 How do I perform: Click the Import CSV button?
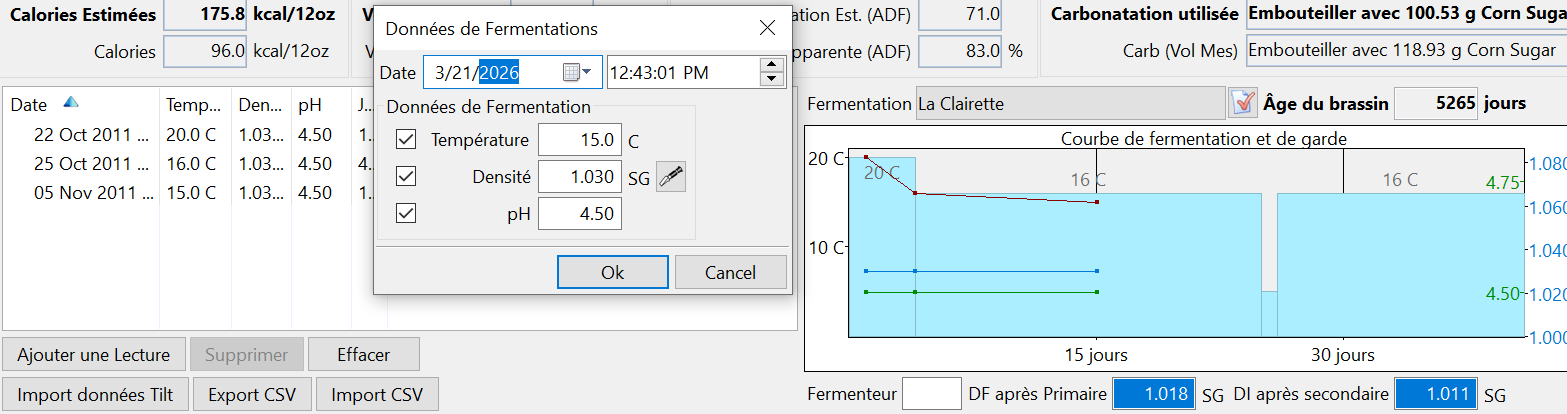pyautogui.click(x=377, y=394)
